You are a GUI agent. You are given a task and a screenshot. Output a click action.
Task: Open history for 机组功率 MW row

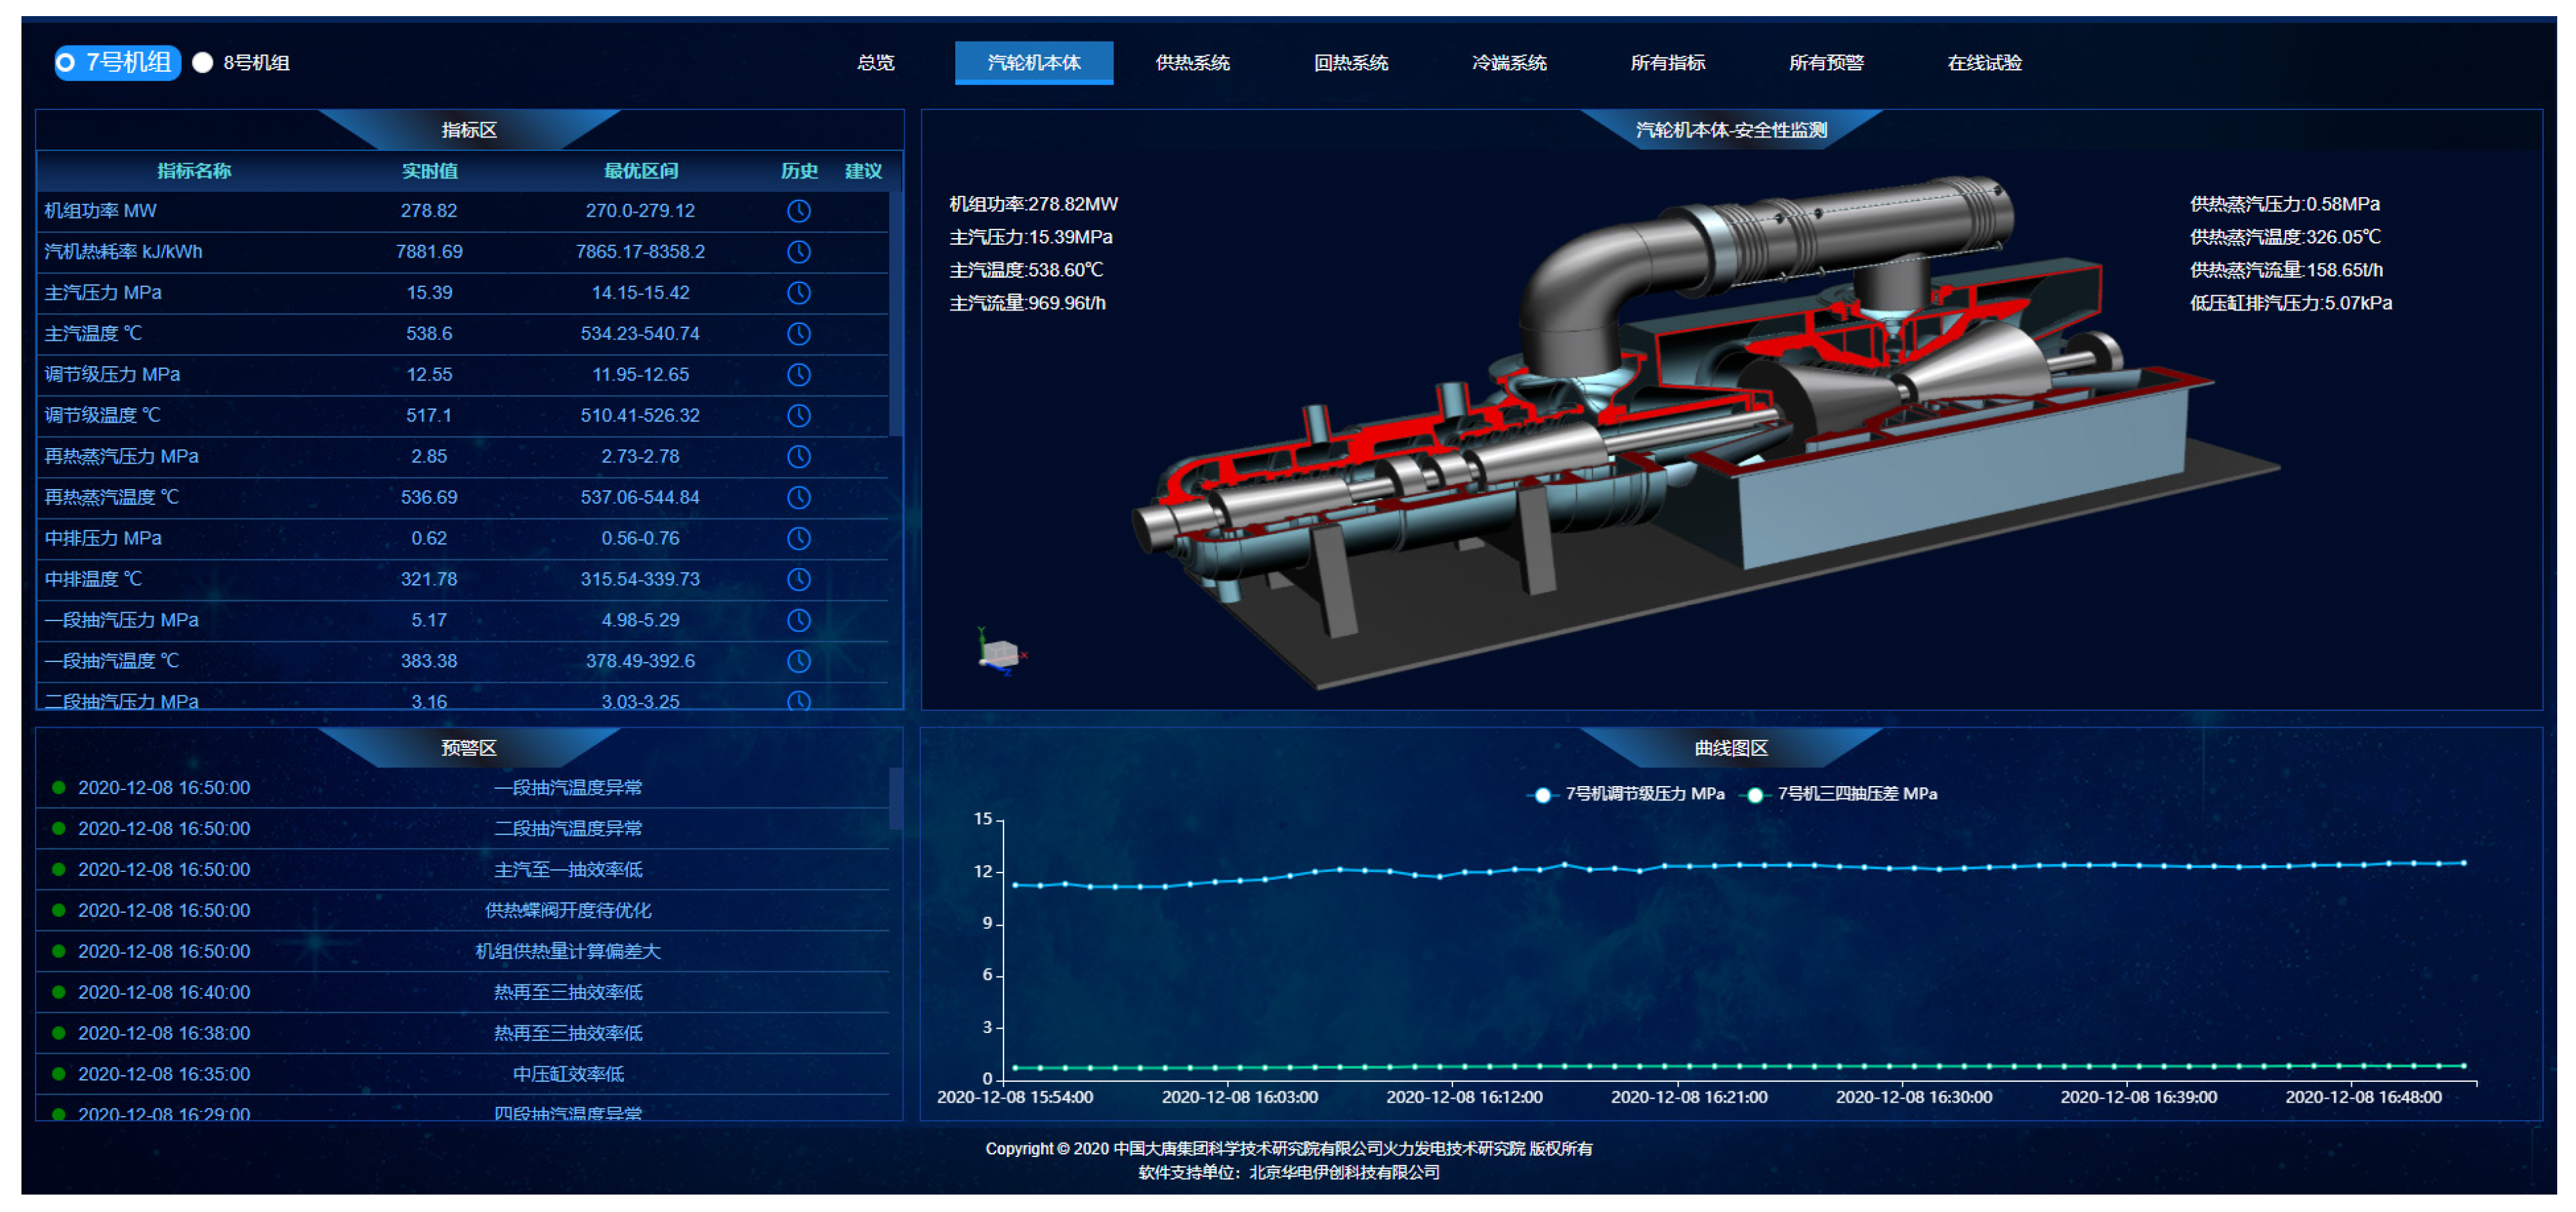[x=798, y=211]
